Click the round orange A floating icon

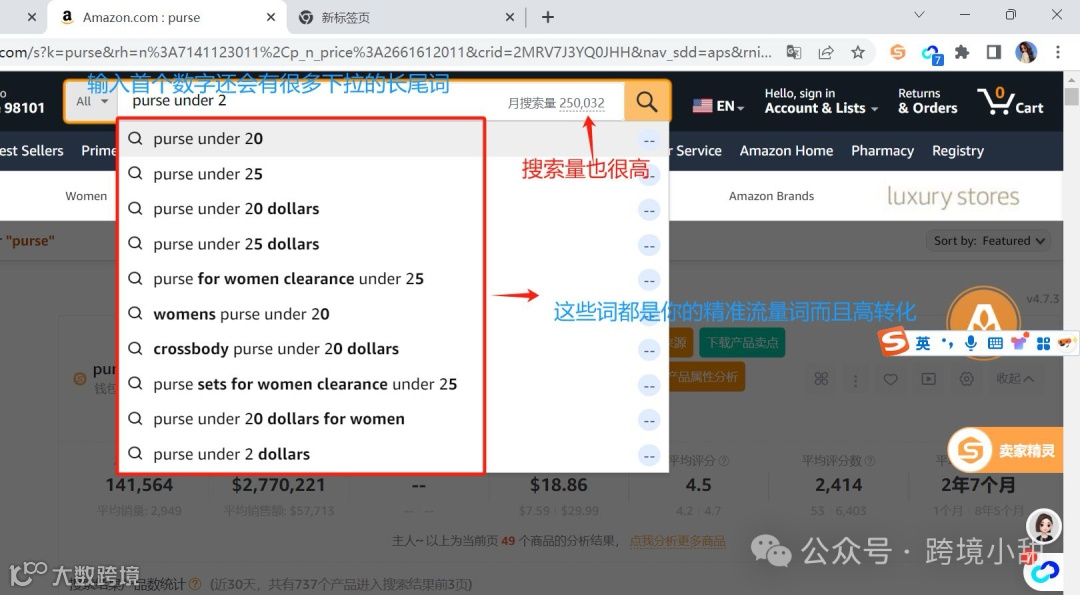984,320
